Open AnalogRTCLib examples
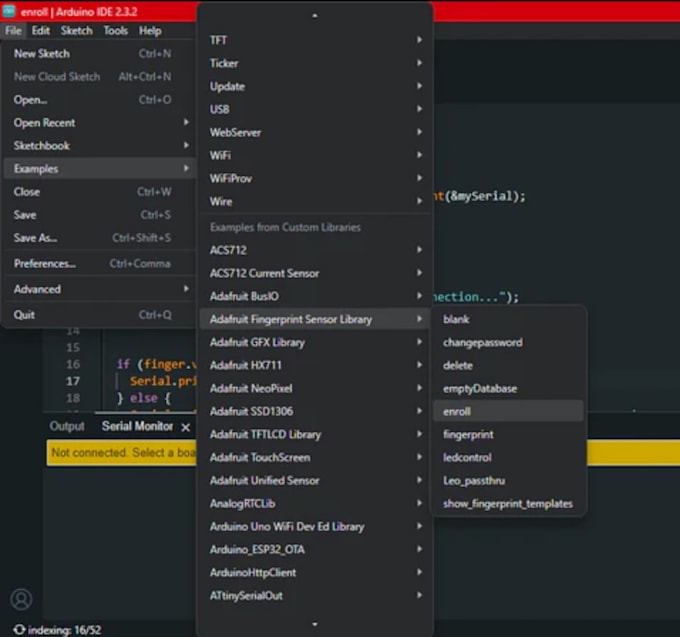The width and height of the screenshot is (680, 637). [315, 503]
